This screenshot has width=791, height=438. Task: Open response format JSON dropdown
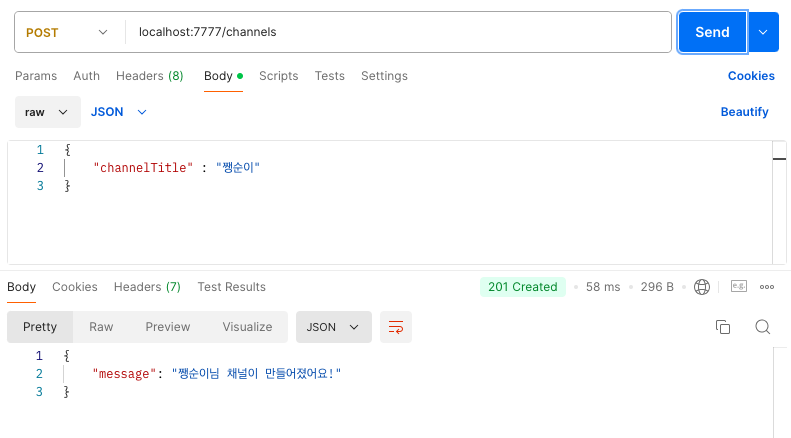(x=333, y=327)
